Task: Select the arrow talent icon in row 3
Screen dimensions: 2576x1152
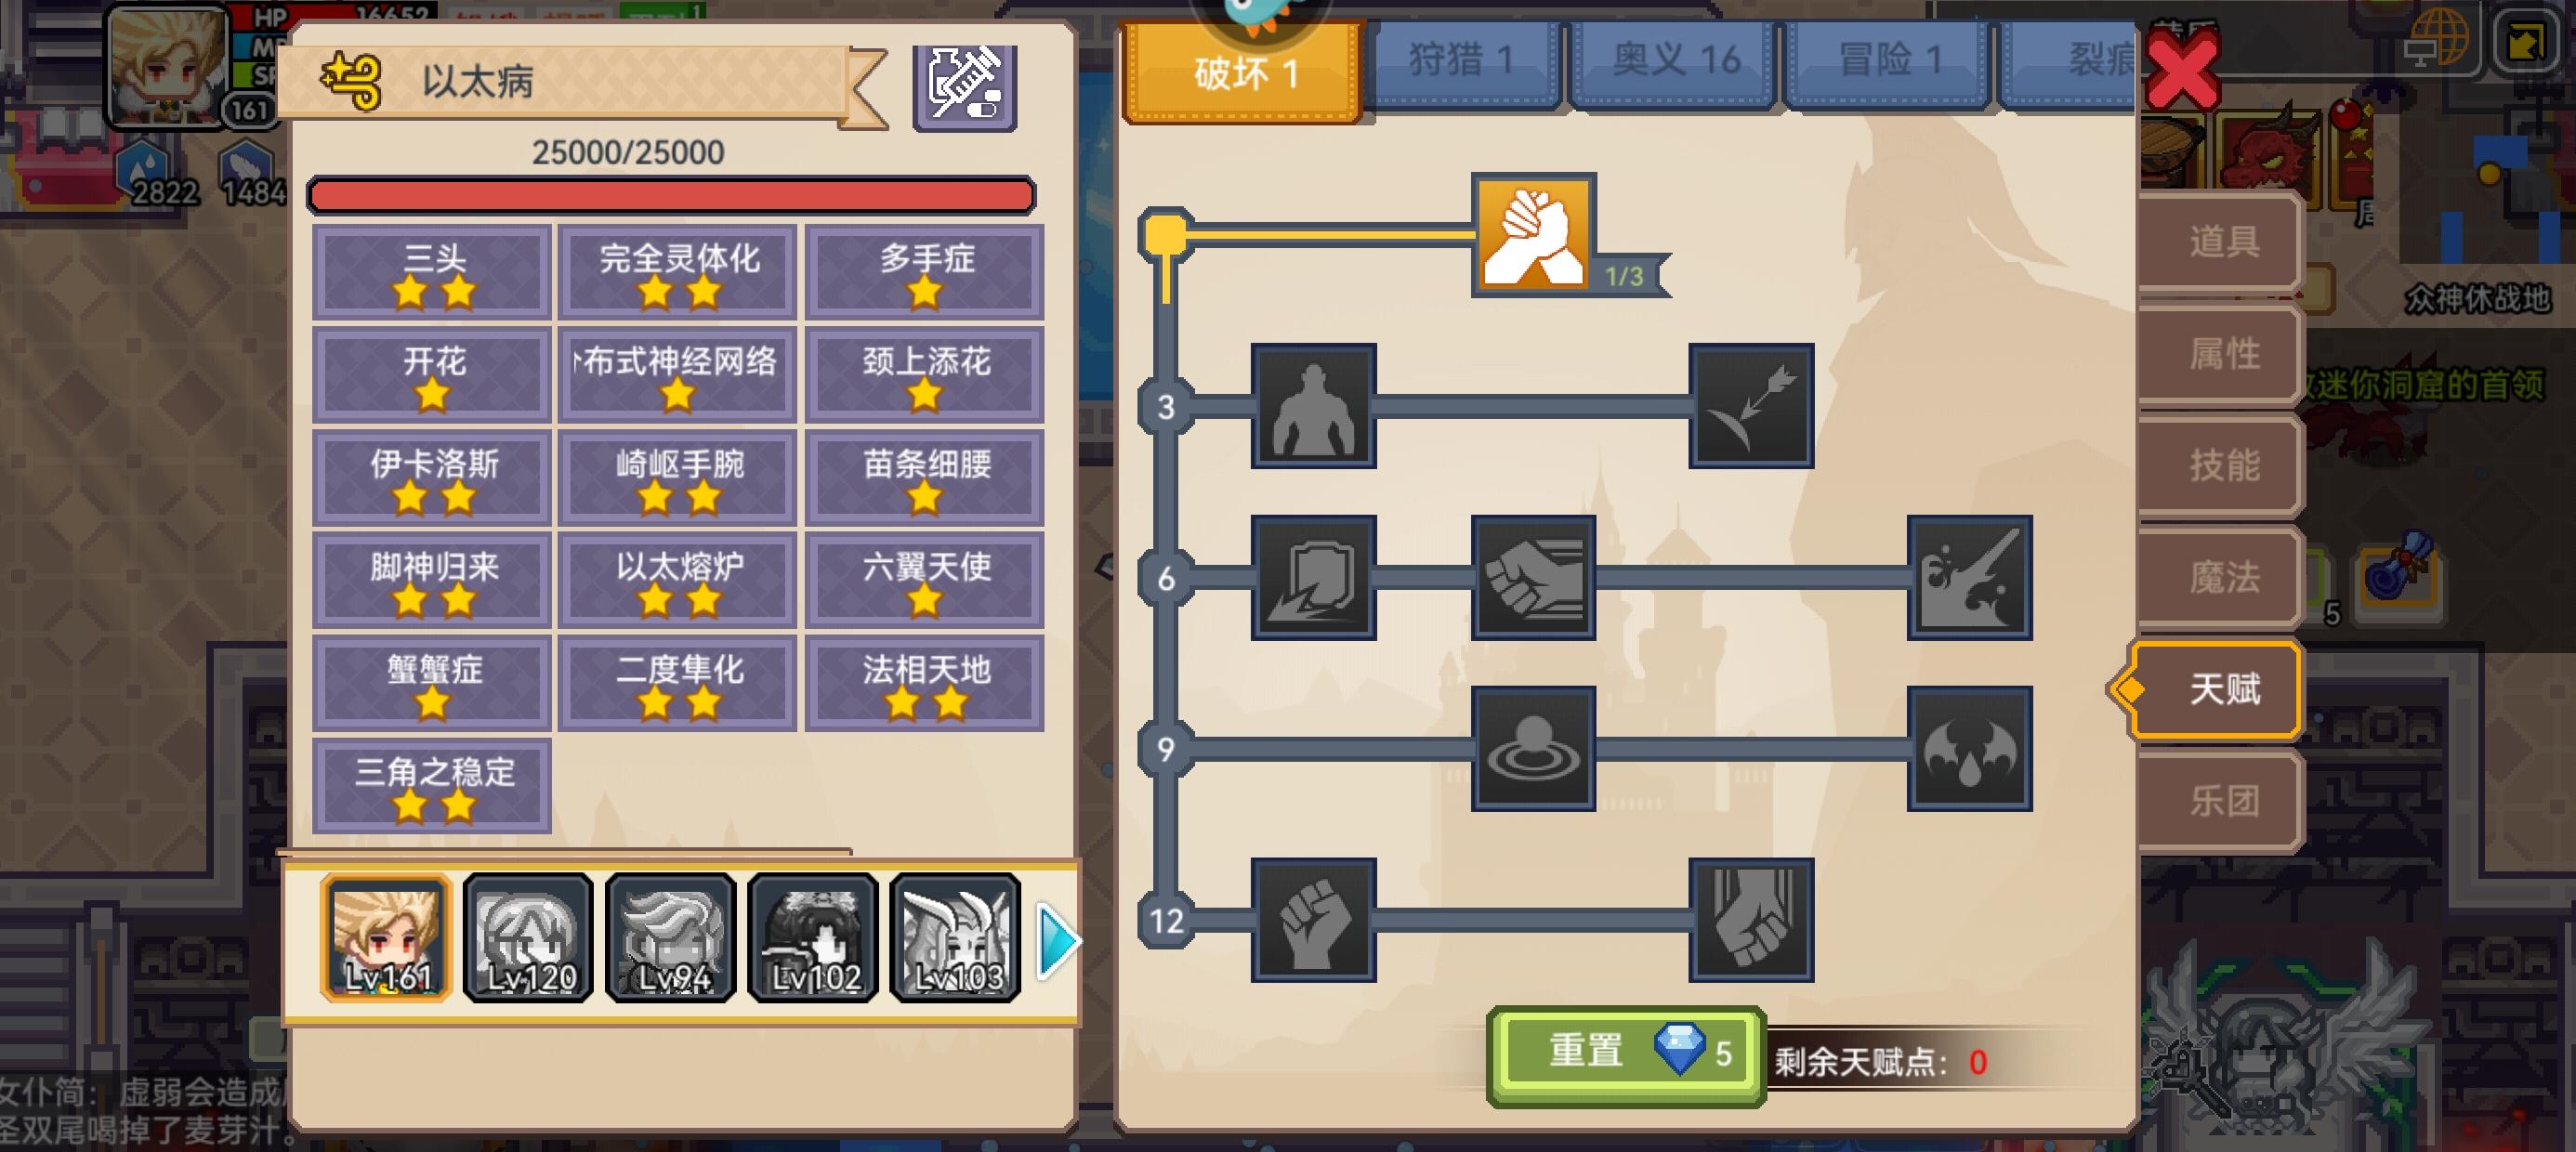Action: tap(1751, 406)
